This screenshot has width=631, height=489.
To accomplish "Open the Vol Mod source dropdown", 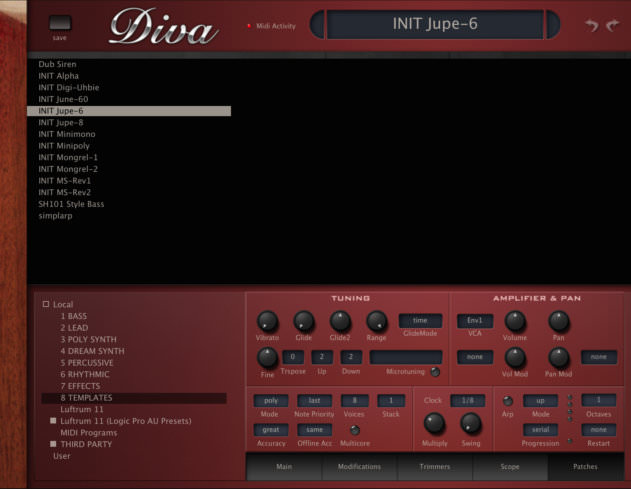I will (x=475, y=357).
